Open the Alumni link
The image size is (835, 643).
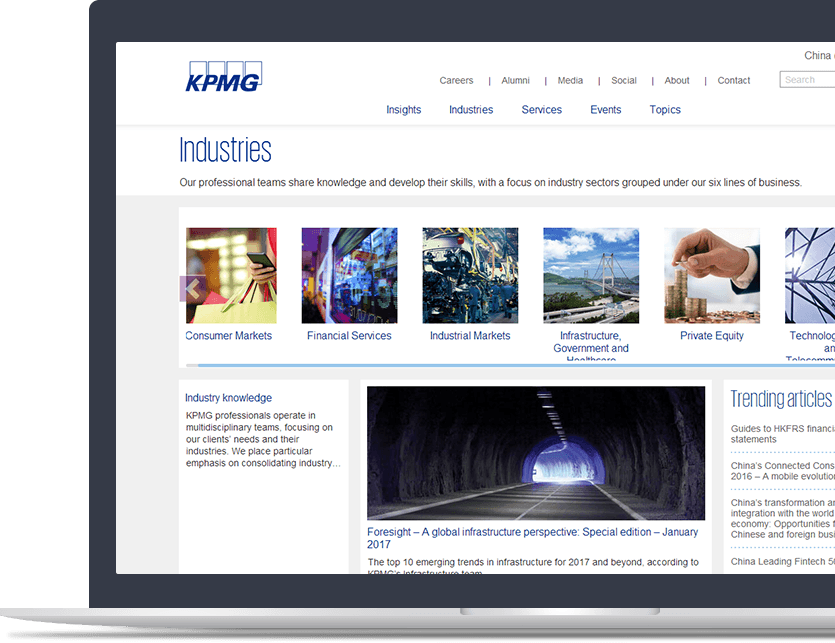[515, 81]
